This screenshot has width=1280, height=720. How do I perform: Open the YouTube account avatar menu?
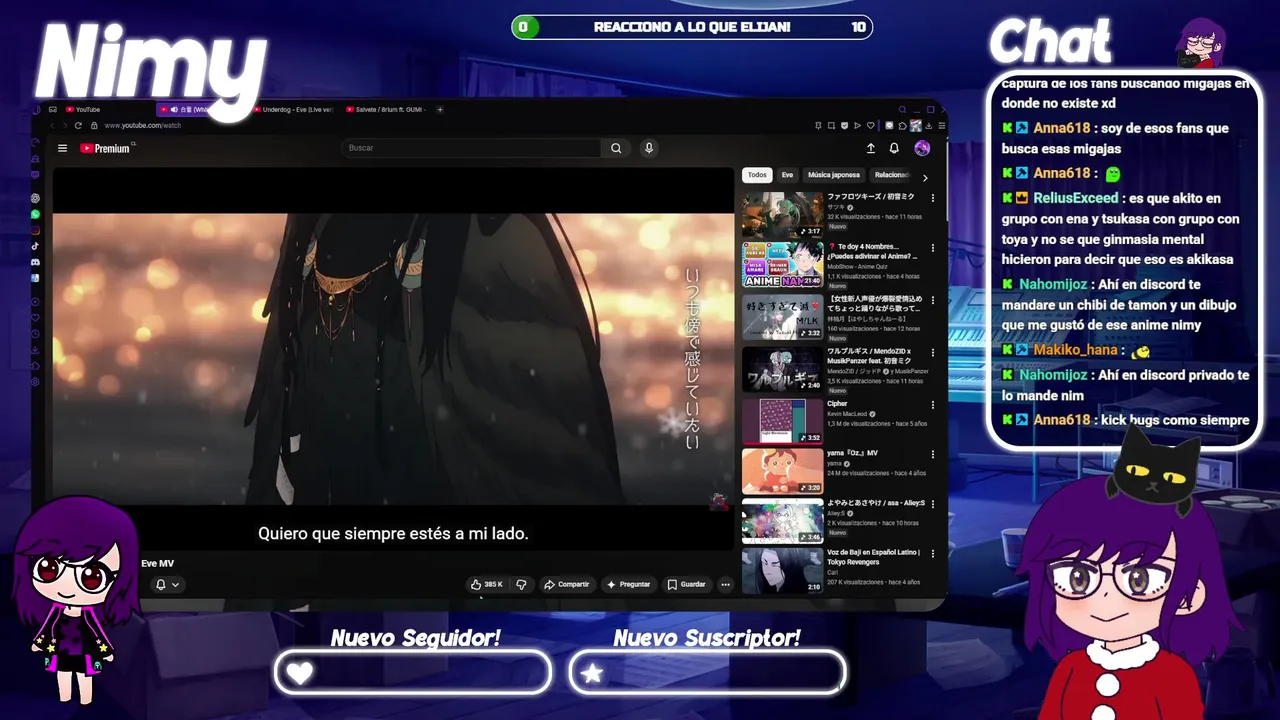tap(922, 148)
